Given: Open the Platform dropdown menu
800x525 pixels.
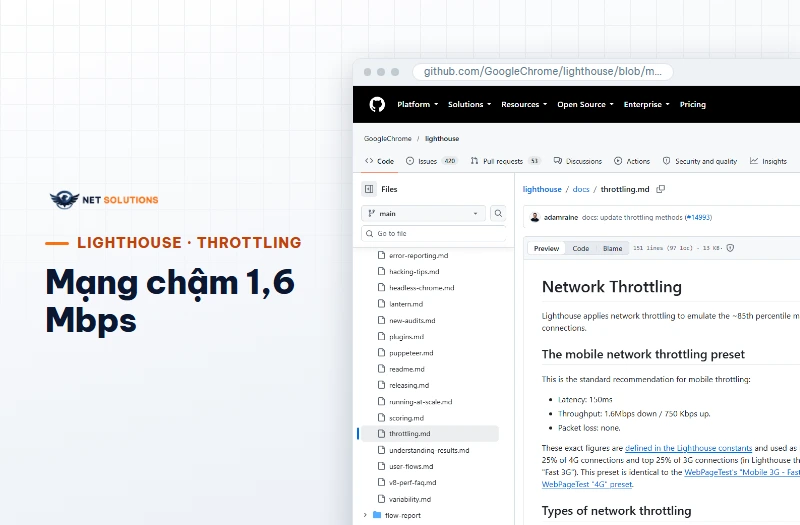Looking at the screenshot, I should (417, 105).
